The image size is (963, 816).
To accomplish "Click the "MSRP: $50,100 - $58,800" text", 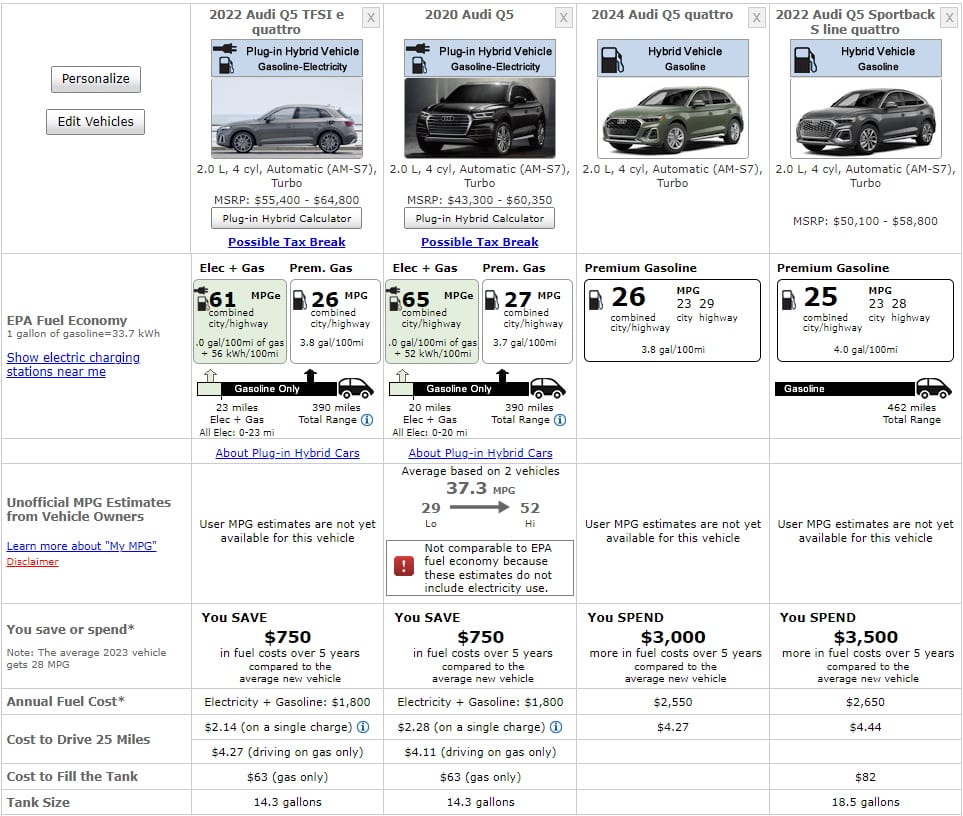I will point(865,221).
